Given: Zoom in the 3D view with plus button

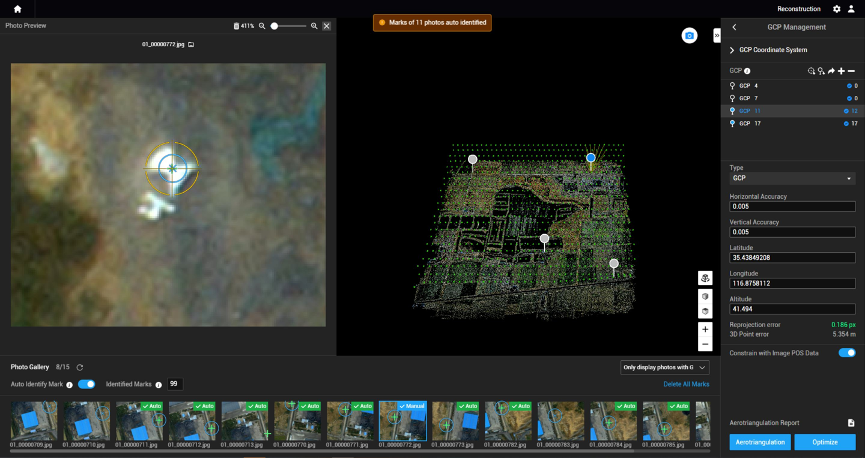Looking at the screenshot, I should point(705,329).
